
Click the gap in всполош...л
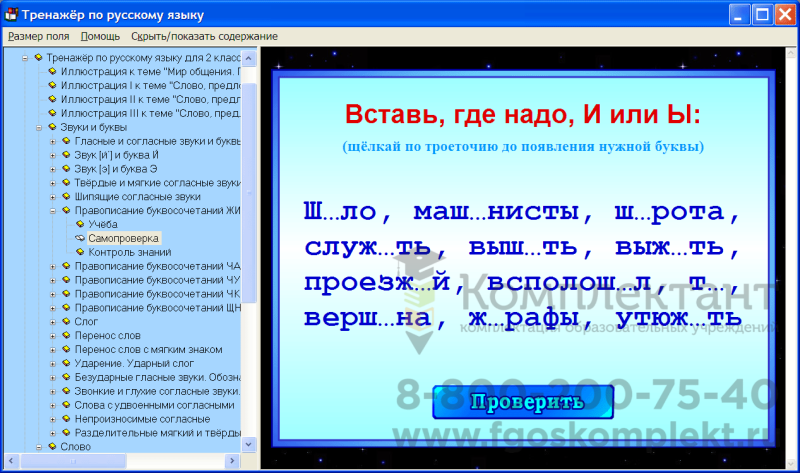pos(624,289)
